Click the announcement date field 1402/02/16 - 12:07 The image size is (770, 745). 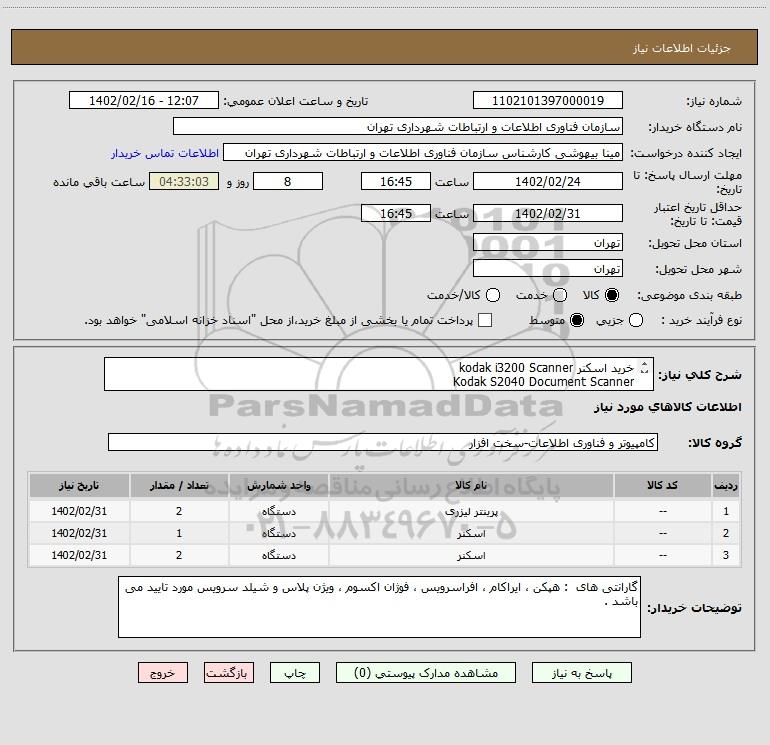coord(144,101)
